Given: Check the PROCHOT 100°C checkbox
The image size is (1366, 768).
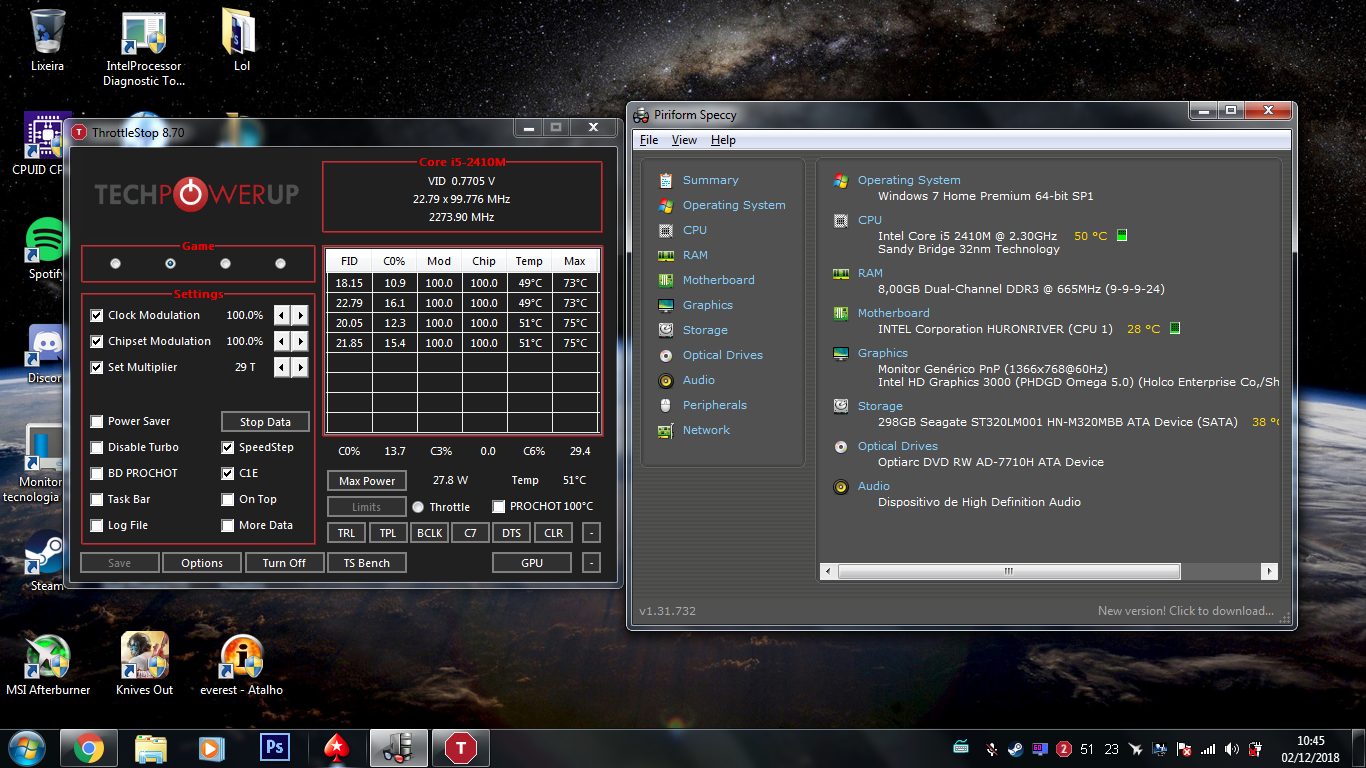Looking at the screenshot, I should click(499, 507).
